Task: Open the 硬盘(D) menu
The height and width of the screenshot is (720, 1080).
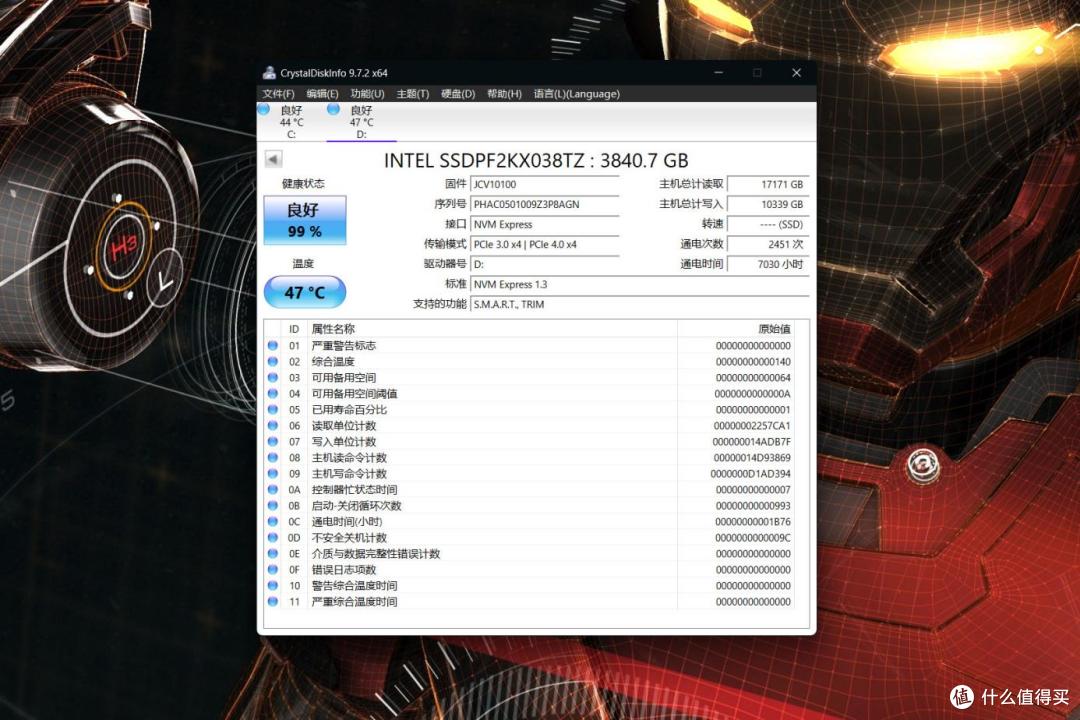Action: [x=458, y=94]
